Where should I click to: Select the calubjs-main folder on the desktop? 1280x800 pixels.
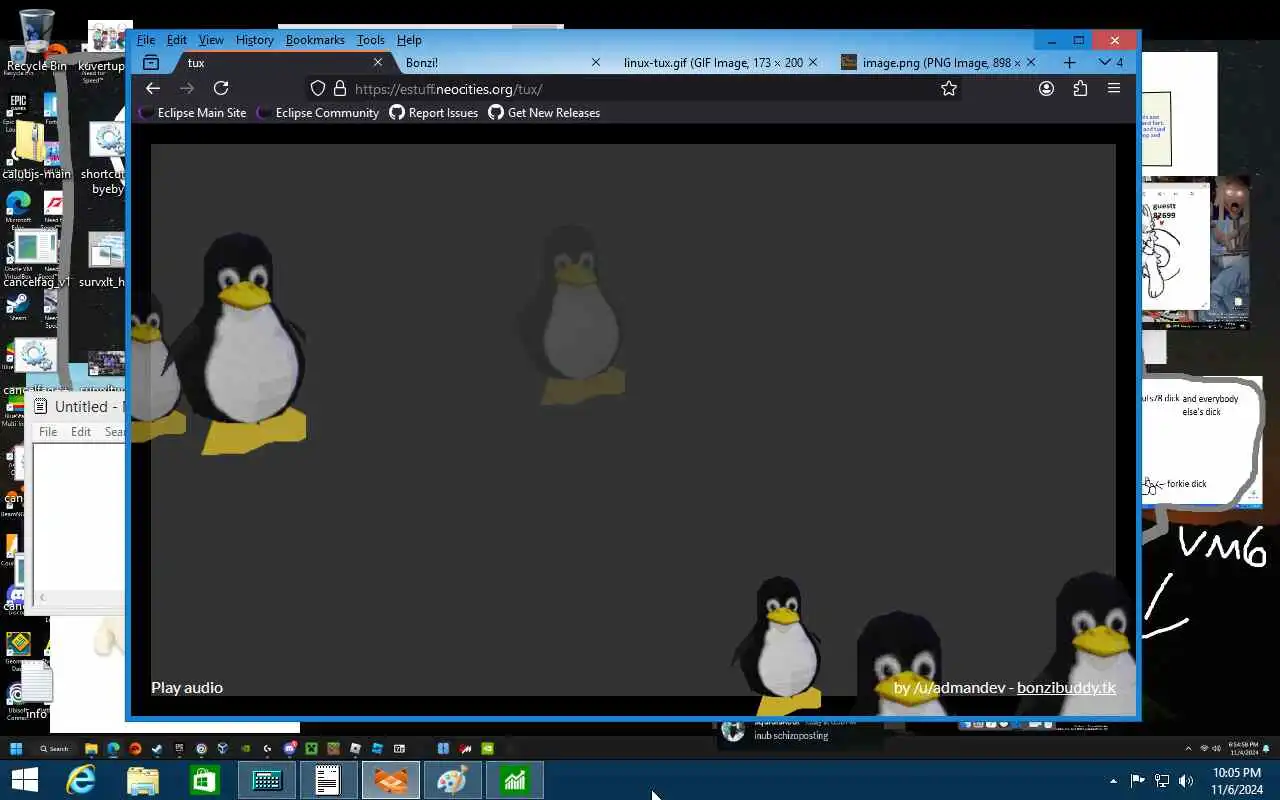click(x=35, y=150)
